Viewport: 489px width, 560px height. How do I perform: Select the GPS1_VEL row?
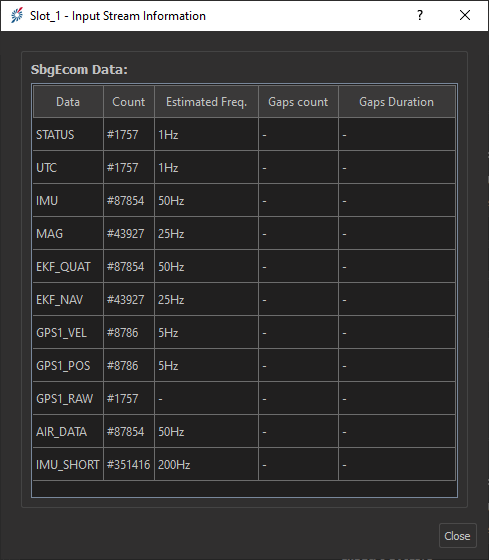(x=244, y=333)
